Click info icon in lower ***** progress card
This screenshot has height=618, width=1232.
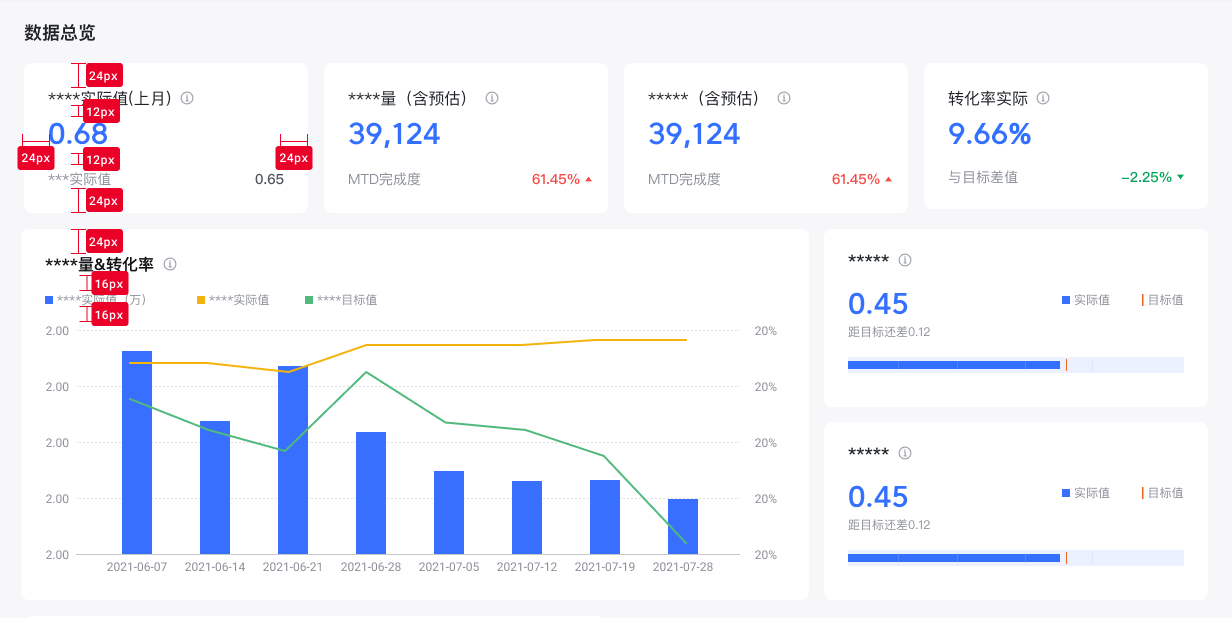point(905,453)
